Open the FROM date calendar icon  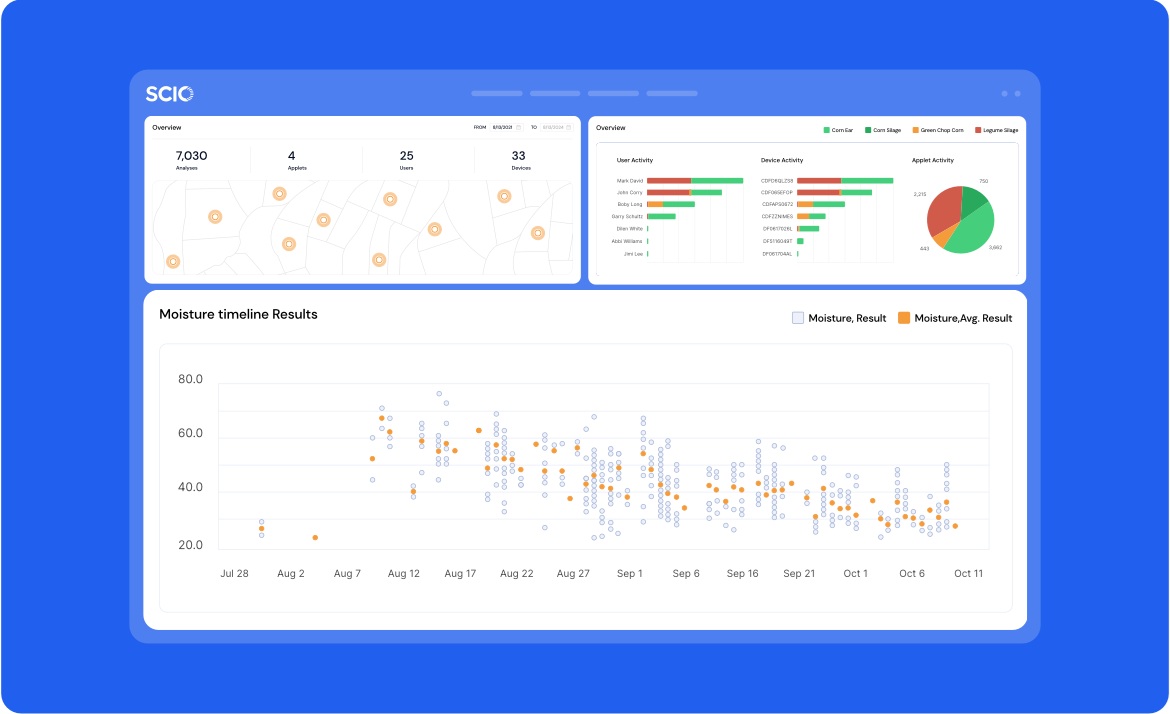click(518, 128)
